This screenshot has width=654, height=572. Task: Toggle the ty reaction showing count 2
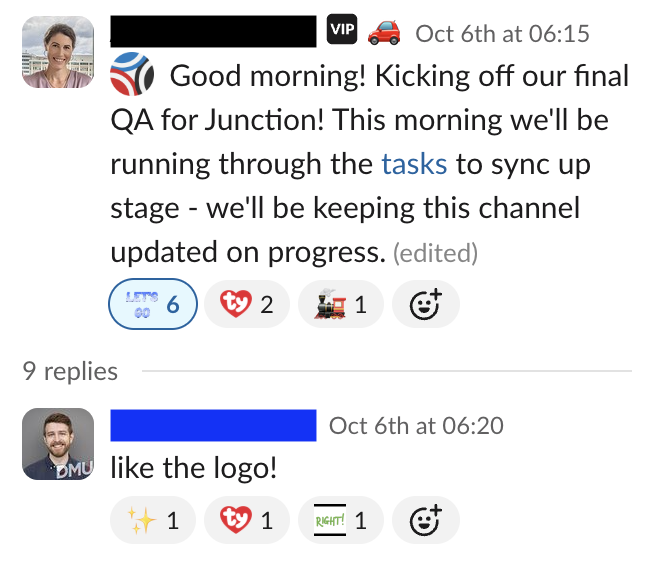[x=246, y=303]
